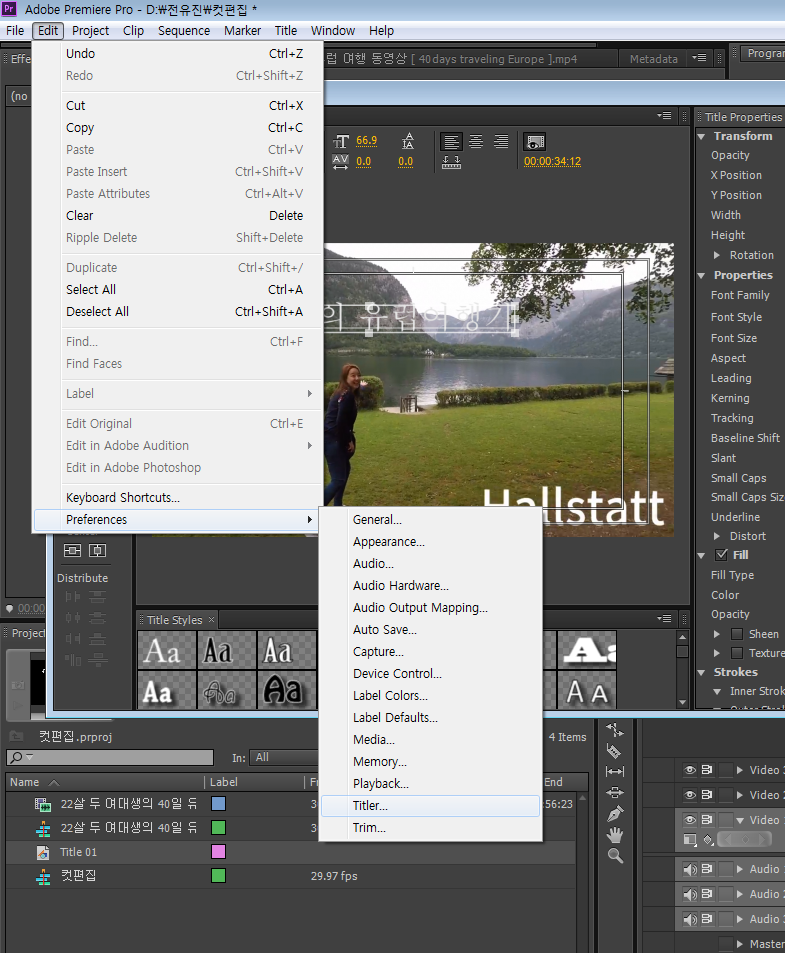
Task: Click the 컷편집 sequence icon in Project
Action: (43, 876)
